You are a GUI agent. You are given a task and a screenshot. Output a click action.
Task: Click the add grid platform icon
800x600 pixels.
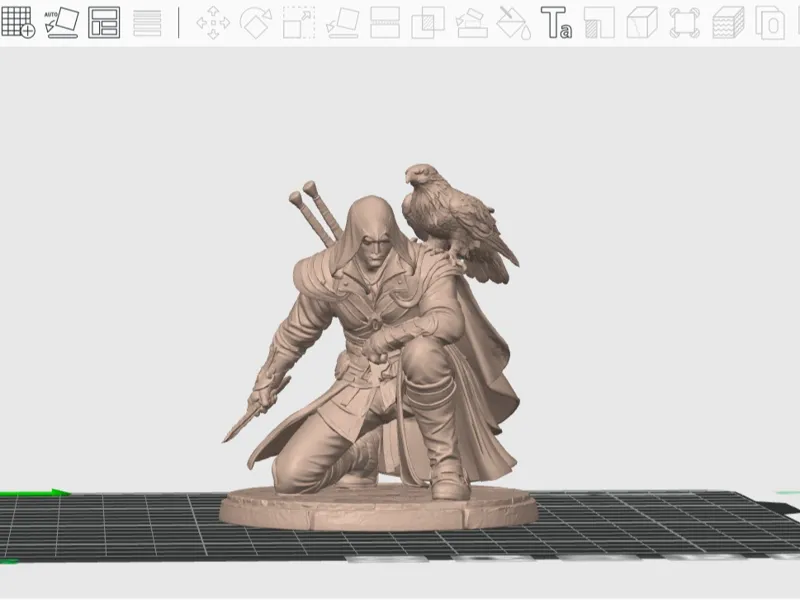[x=18, y=22]
